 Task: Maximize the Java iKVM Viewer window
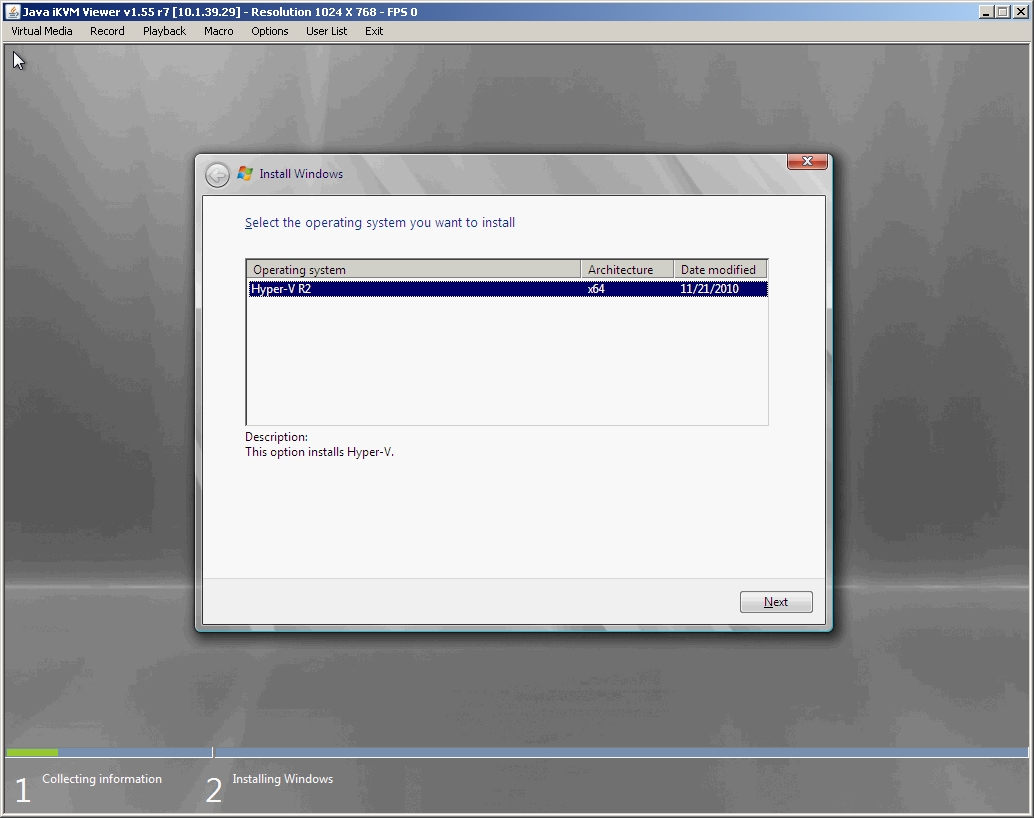tap(1002, 12)
